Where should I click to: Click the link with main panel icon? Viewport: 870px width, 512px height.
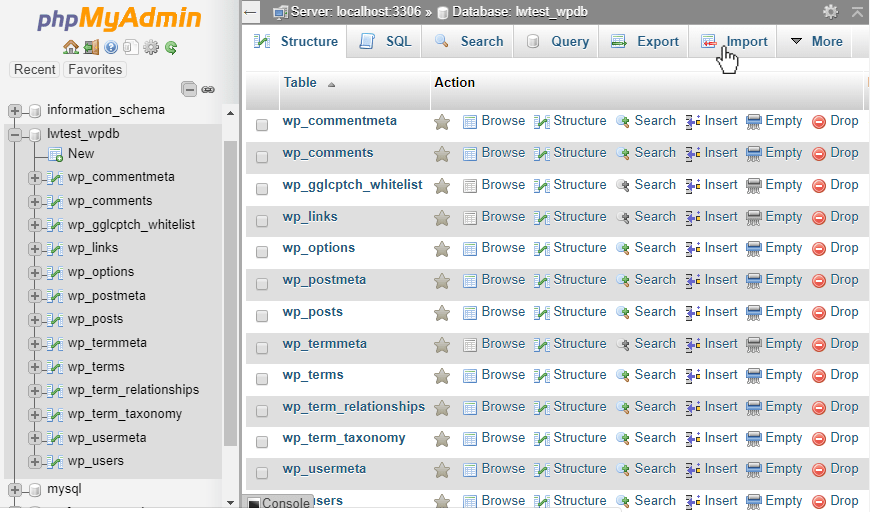[x=208, y=89]
